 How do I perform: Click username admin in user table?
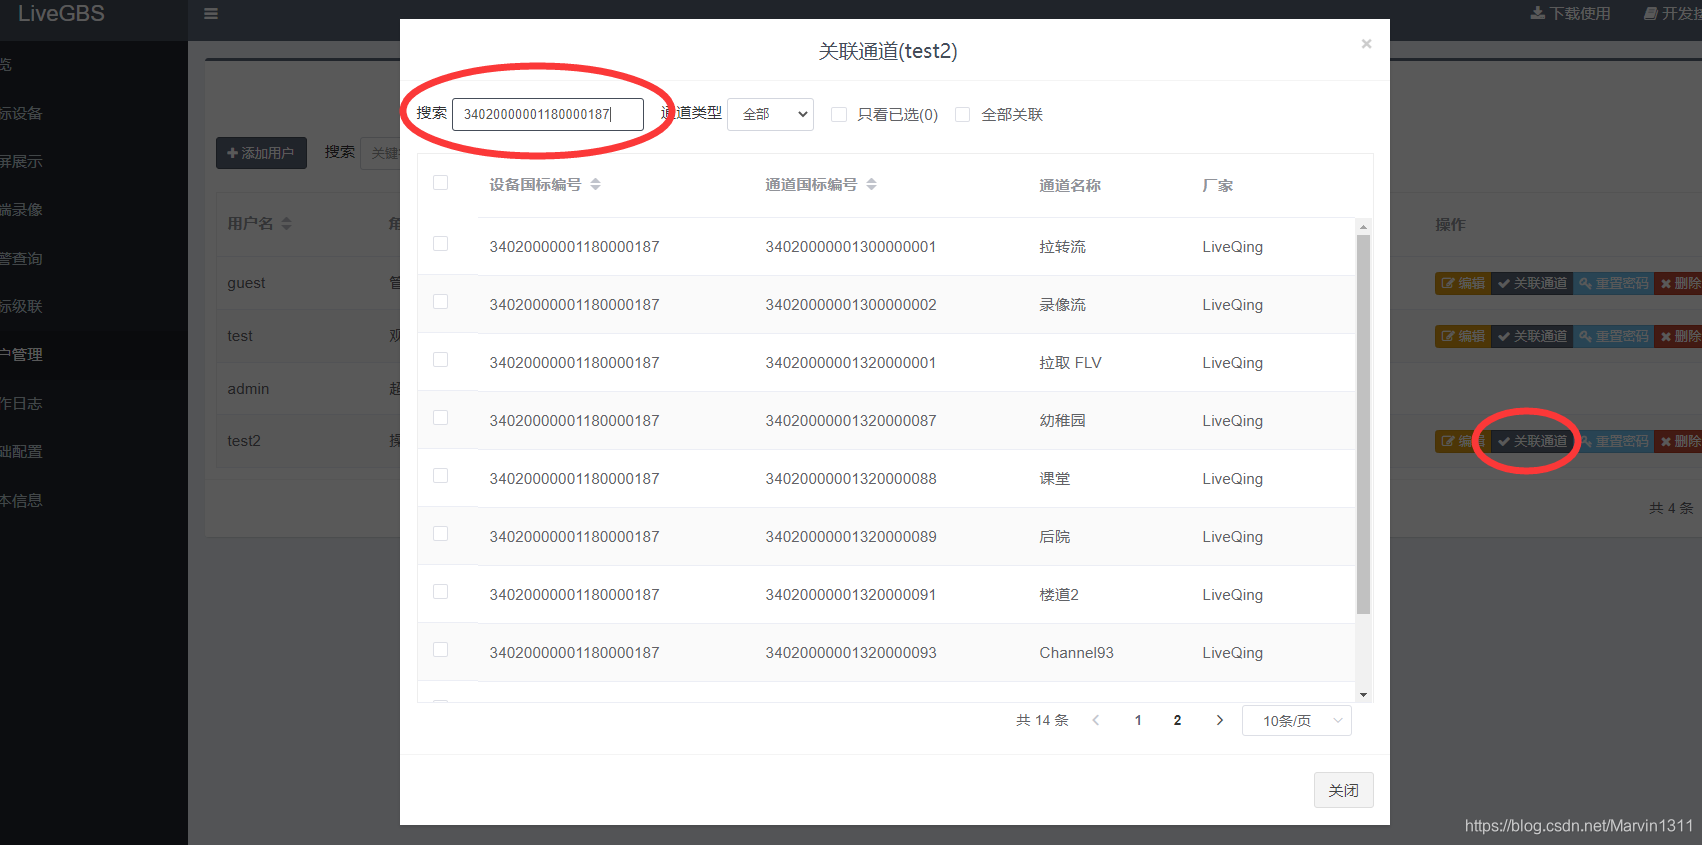click(248, 389)
